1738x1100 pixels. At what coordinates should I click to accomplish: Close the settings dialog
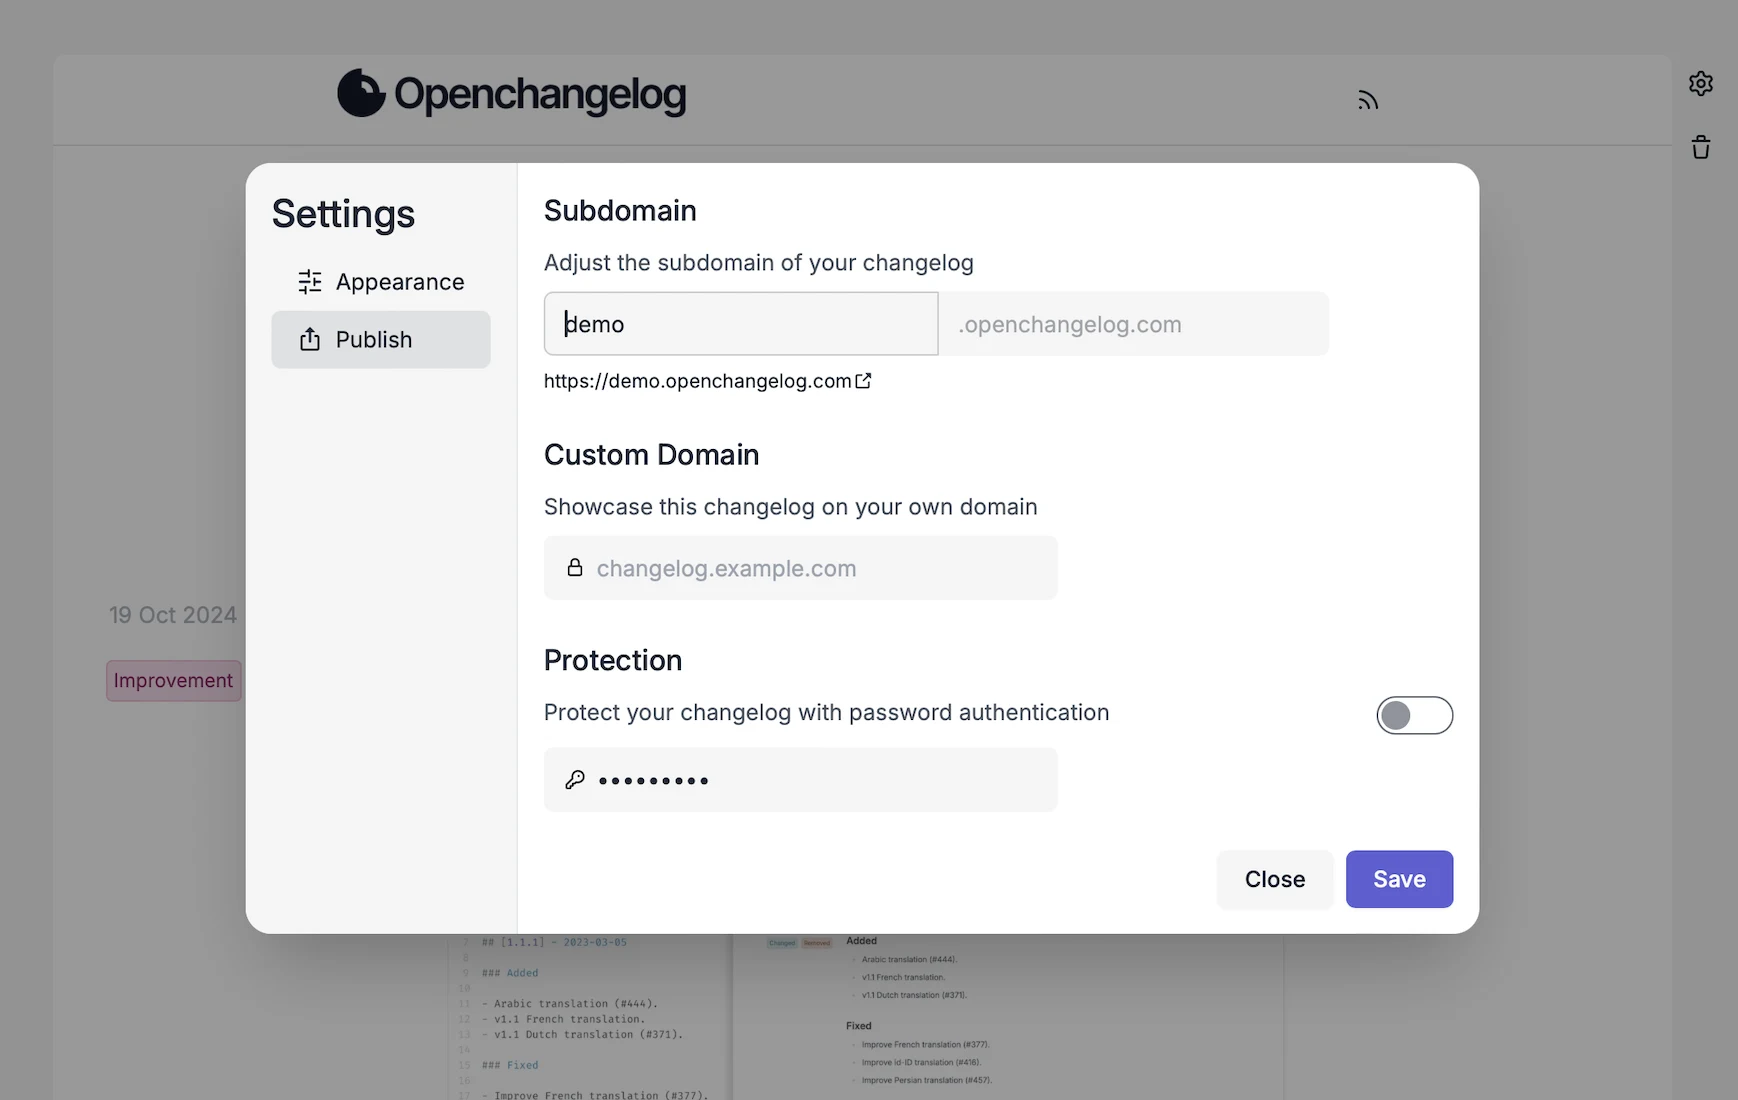click(1275, 879)
